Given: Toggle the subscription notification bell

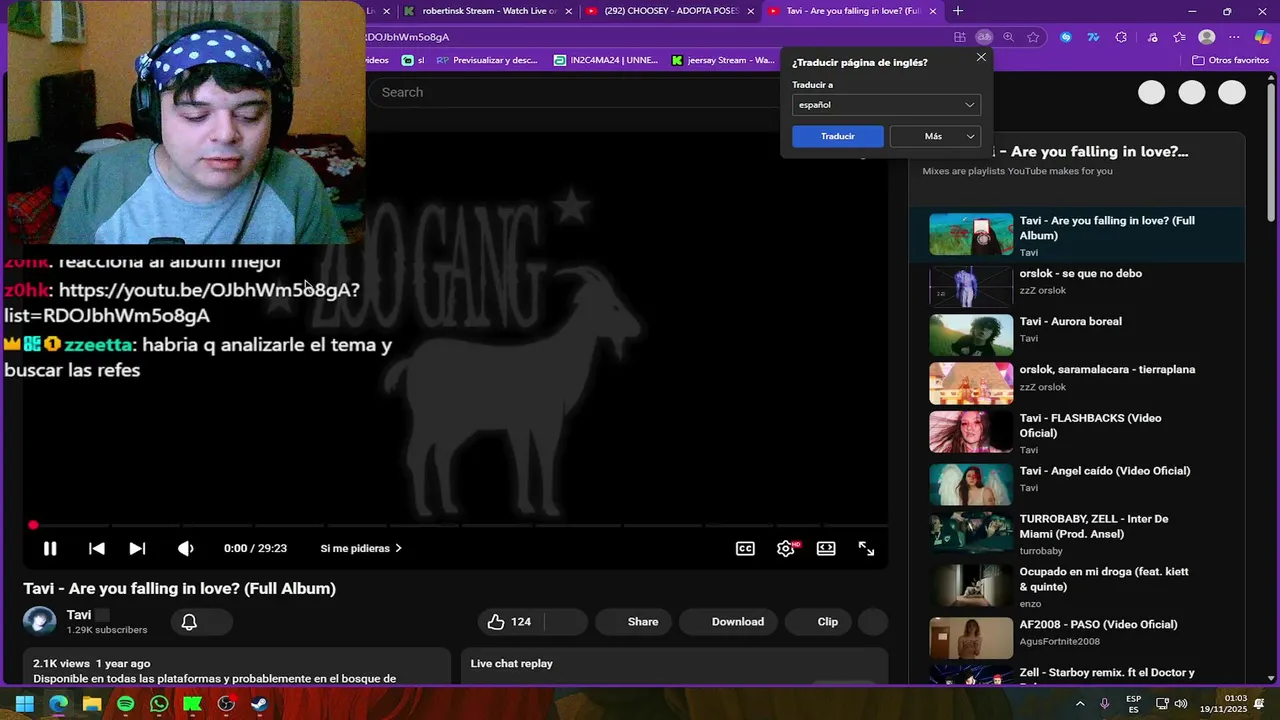Looking at the screenshot, I should [189, 622].
